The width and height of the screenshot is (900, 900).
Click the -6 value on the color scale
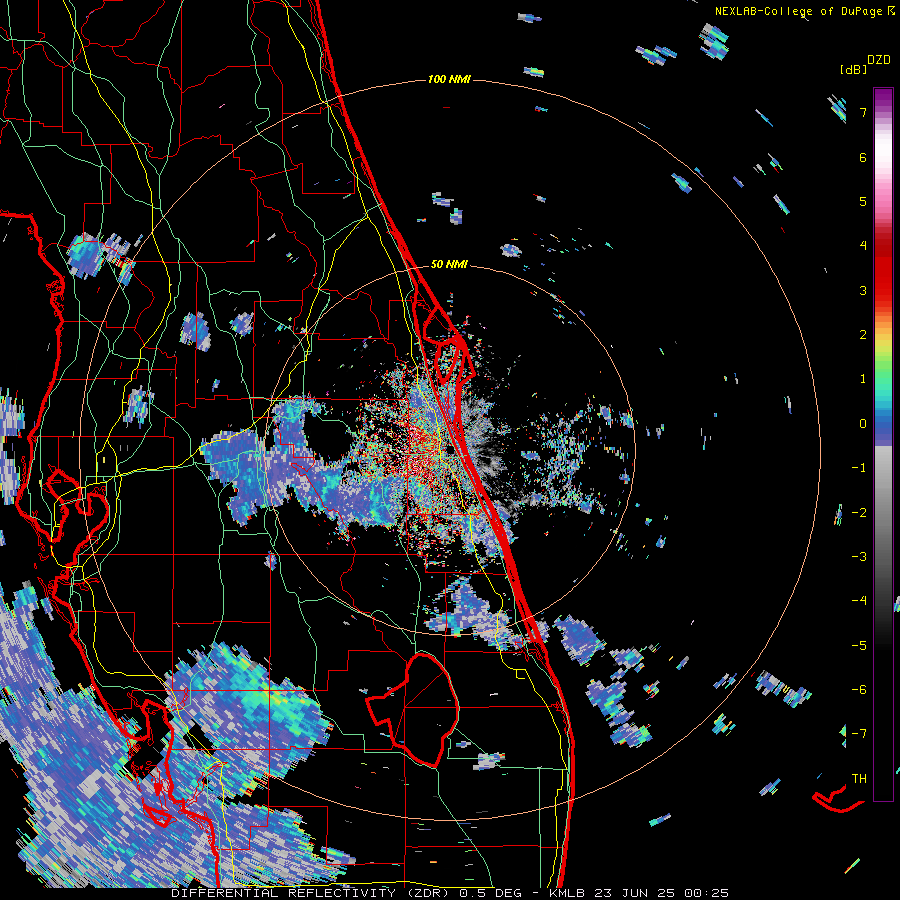click(x=859, y=690)
